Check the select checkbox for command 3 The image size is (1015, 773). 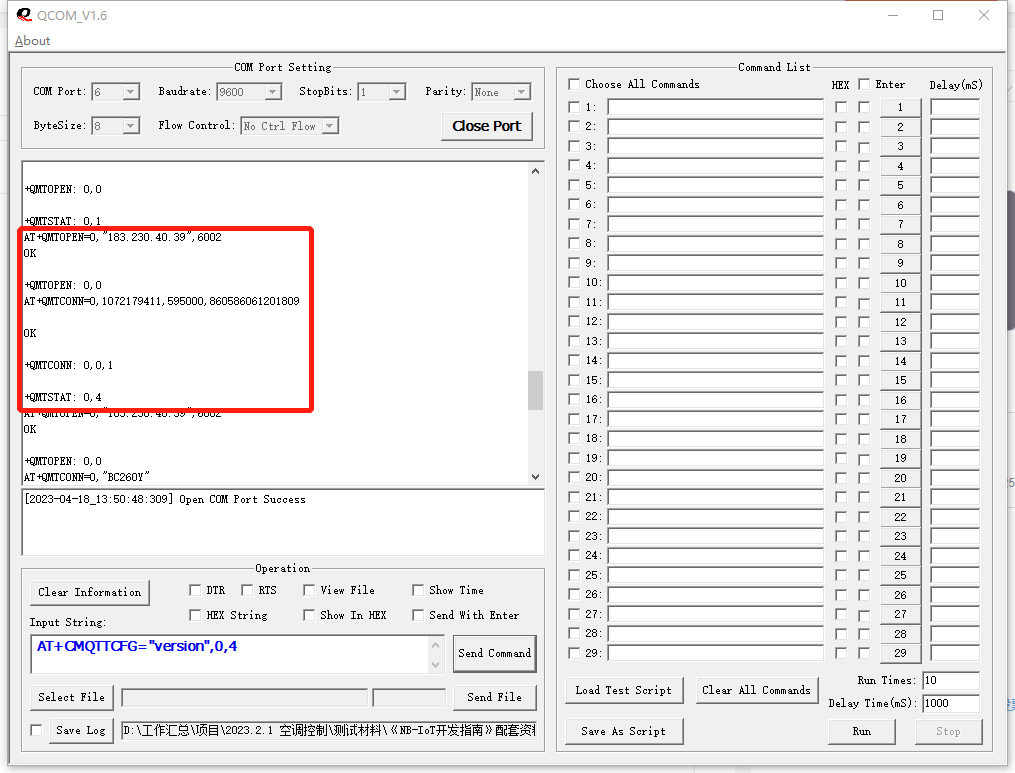(x=574, y=146)
